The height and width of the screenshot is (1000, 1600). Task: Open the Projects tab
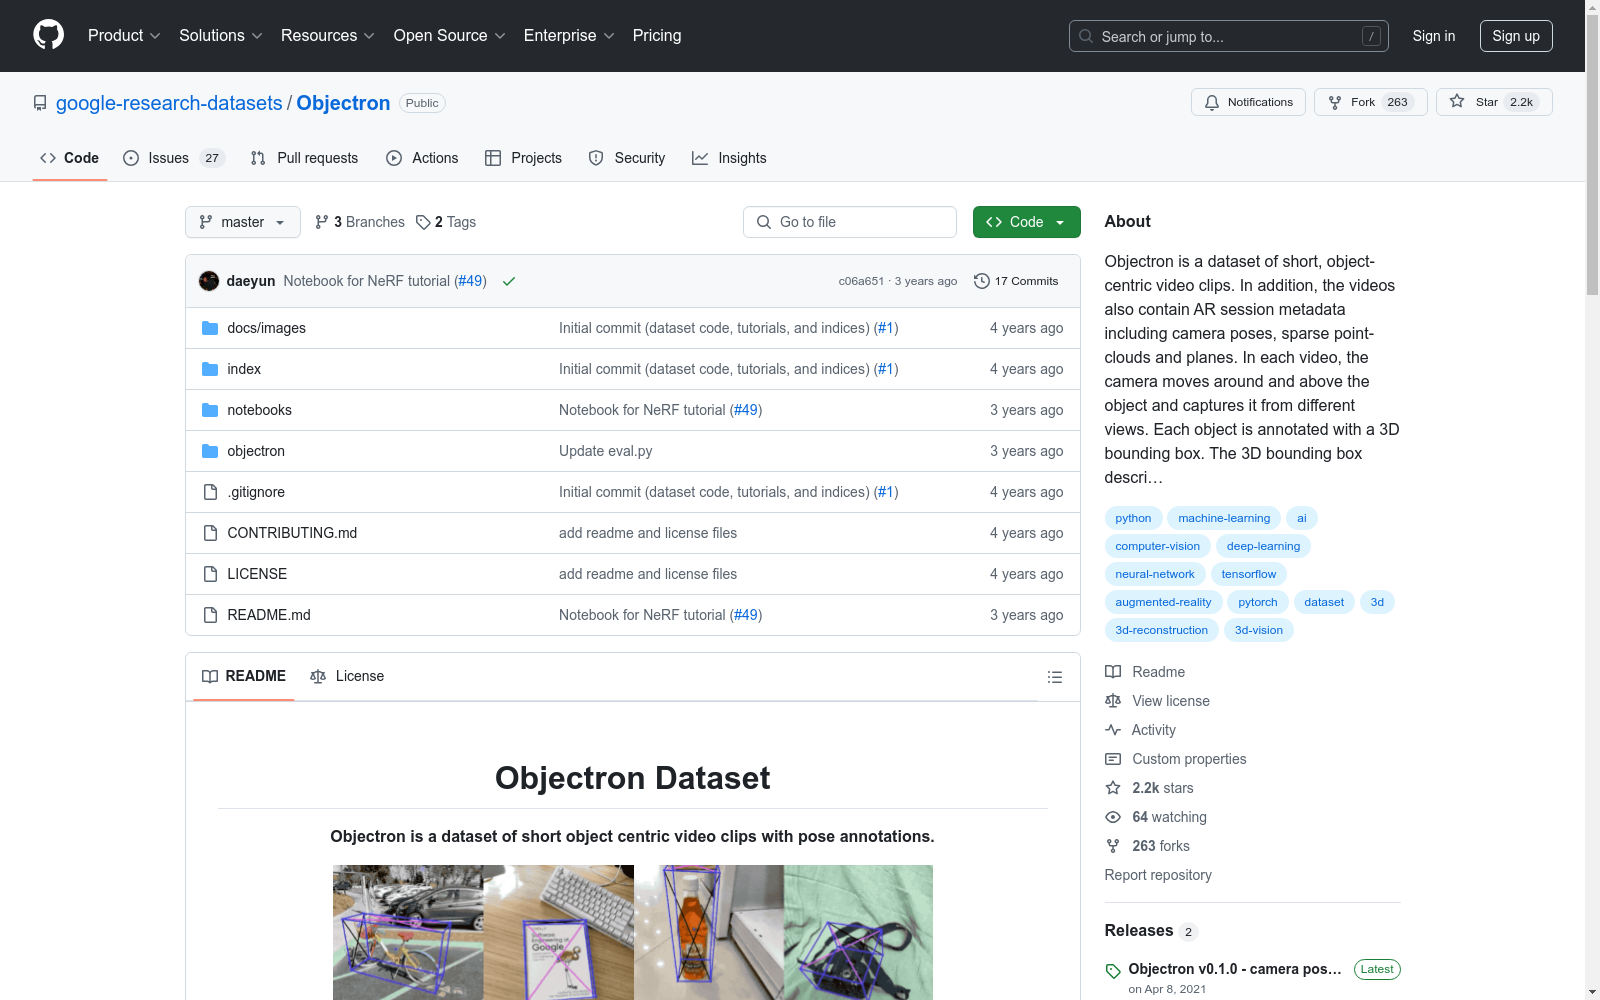[x=523, y=158]
